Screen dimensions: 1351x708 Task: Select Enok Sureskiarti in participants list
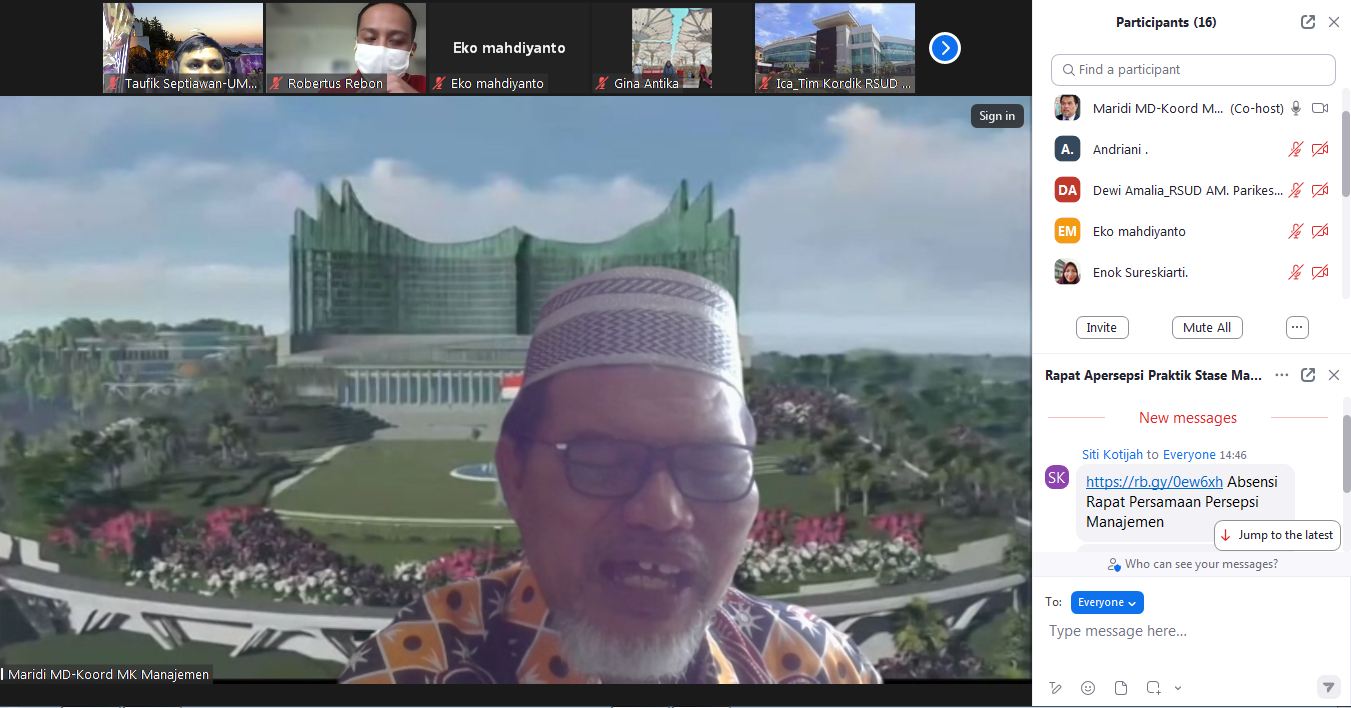[x=1140, y=272]
